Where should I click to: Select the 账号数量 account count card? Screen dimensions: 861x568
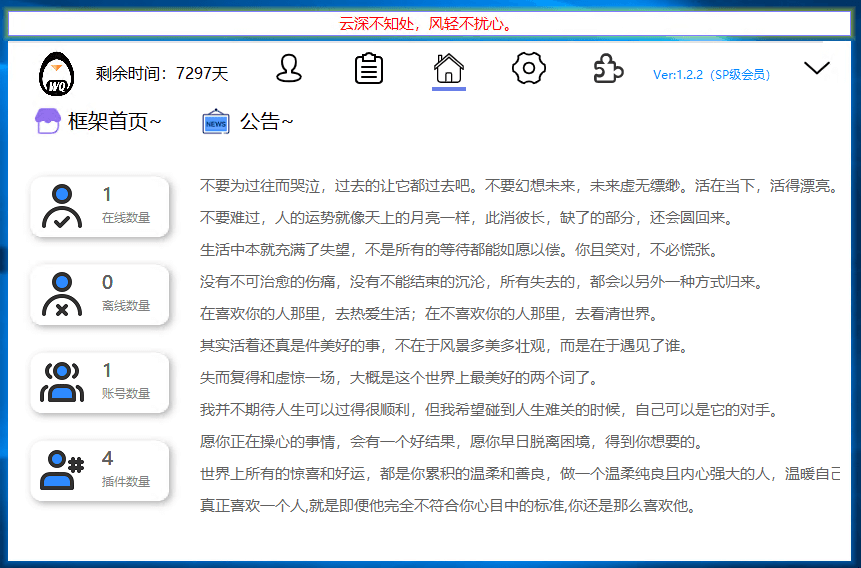pyautogui.click(x=100, y=383)
